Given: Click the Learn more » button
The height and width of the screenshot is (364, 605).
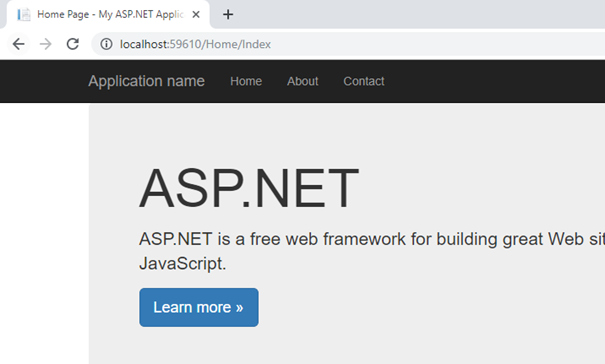Looking at the screenshot, I should [x=199, y=307].
